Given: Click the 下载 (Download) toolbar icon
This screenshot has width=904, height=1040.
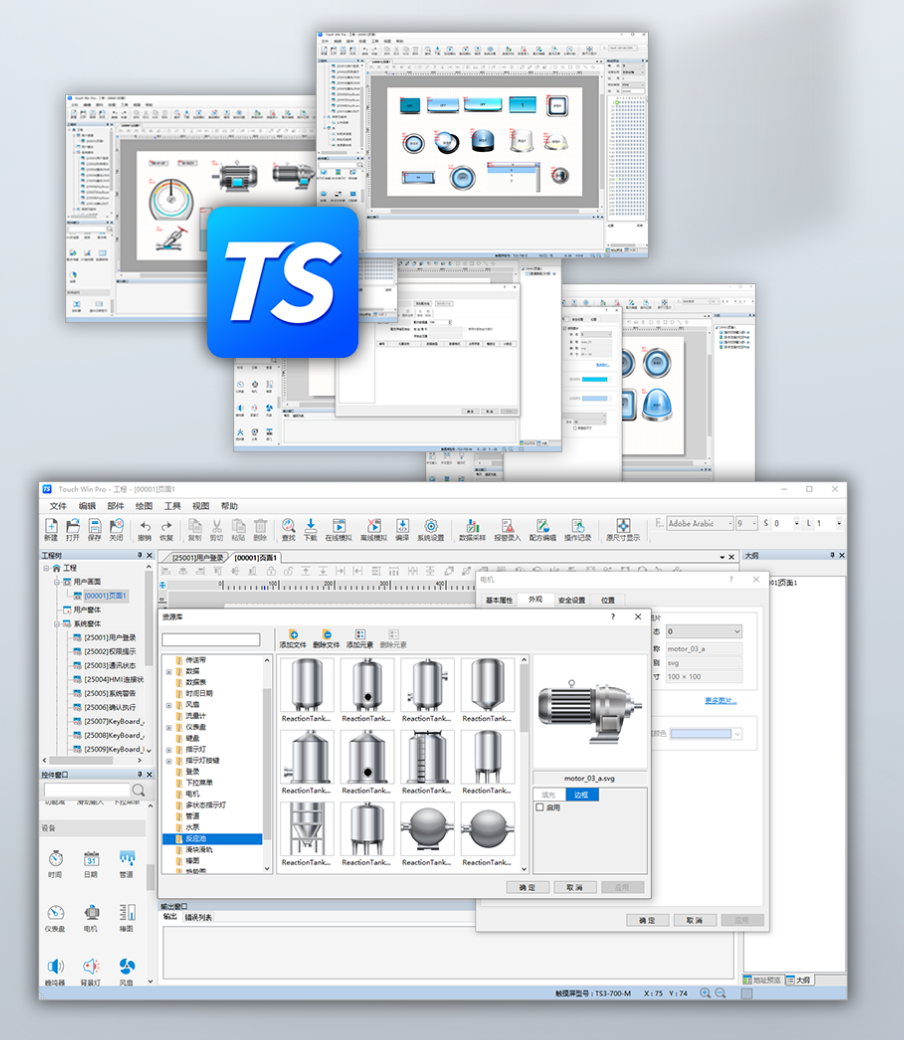Looking at the screenshot, I should pyautogui.click(x=310, y=529).
